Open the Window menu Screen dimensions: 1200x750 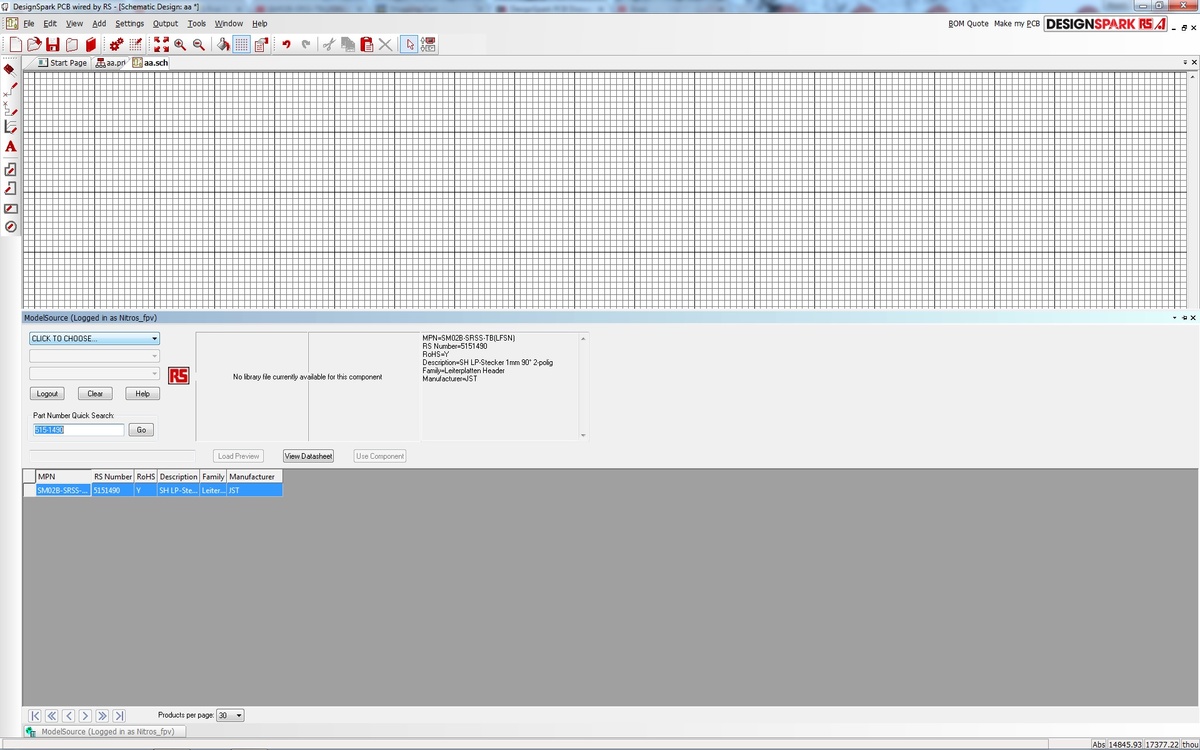coord(229,23)
